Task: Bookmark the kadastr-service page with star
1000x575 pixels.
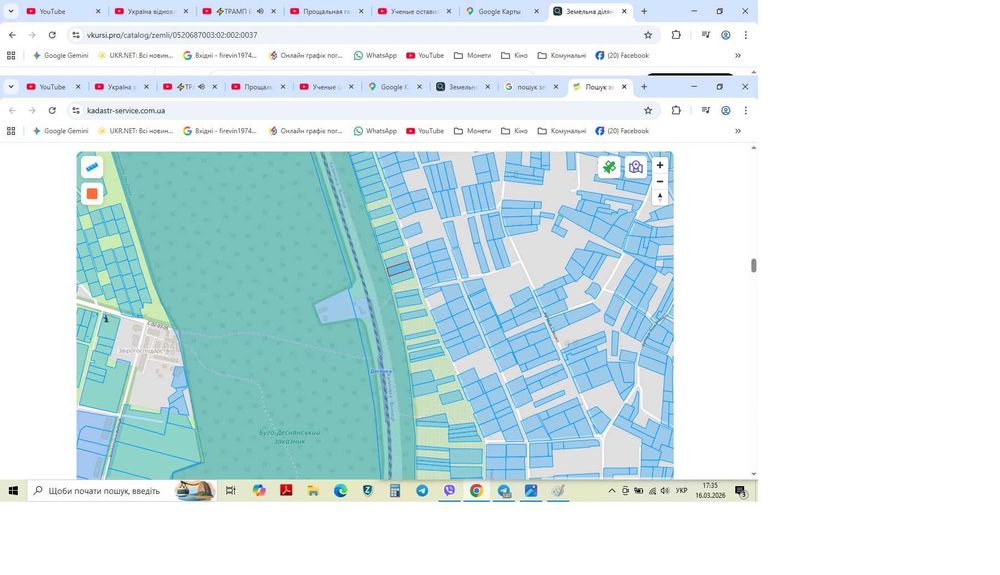Action: point(648,110)
